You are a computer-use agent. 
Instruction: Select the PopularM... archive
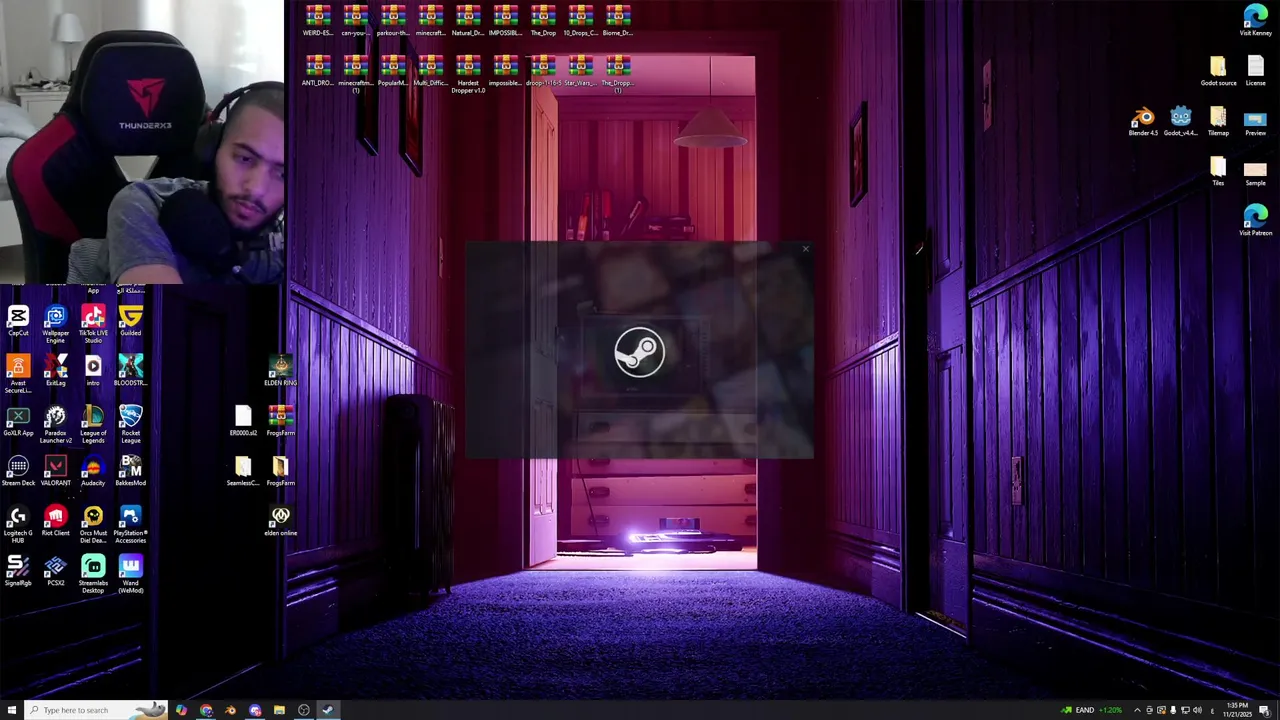tap(393, 71)
